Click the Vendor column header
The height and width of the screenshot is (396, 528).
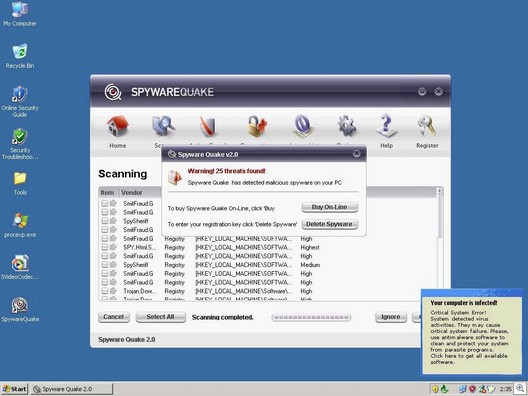[140, 193]
